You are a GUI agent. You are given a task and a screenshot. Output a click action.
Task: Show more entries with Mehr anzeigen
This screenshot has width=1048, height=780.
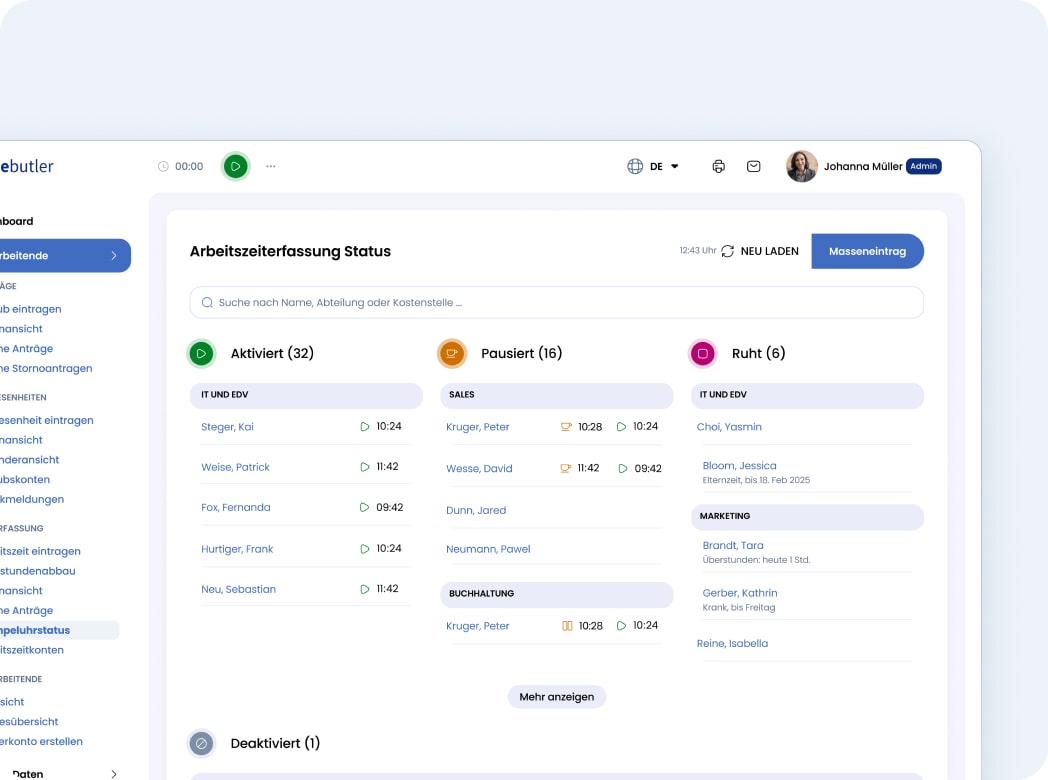[x=557, y=696]
